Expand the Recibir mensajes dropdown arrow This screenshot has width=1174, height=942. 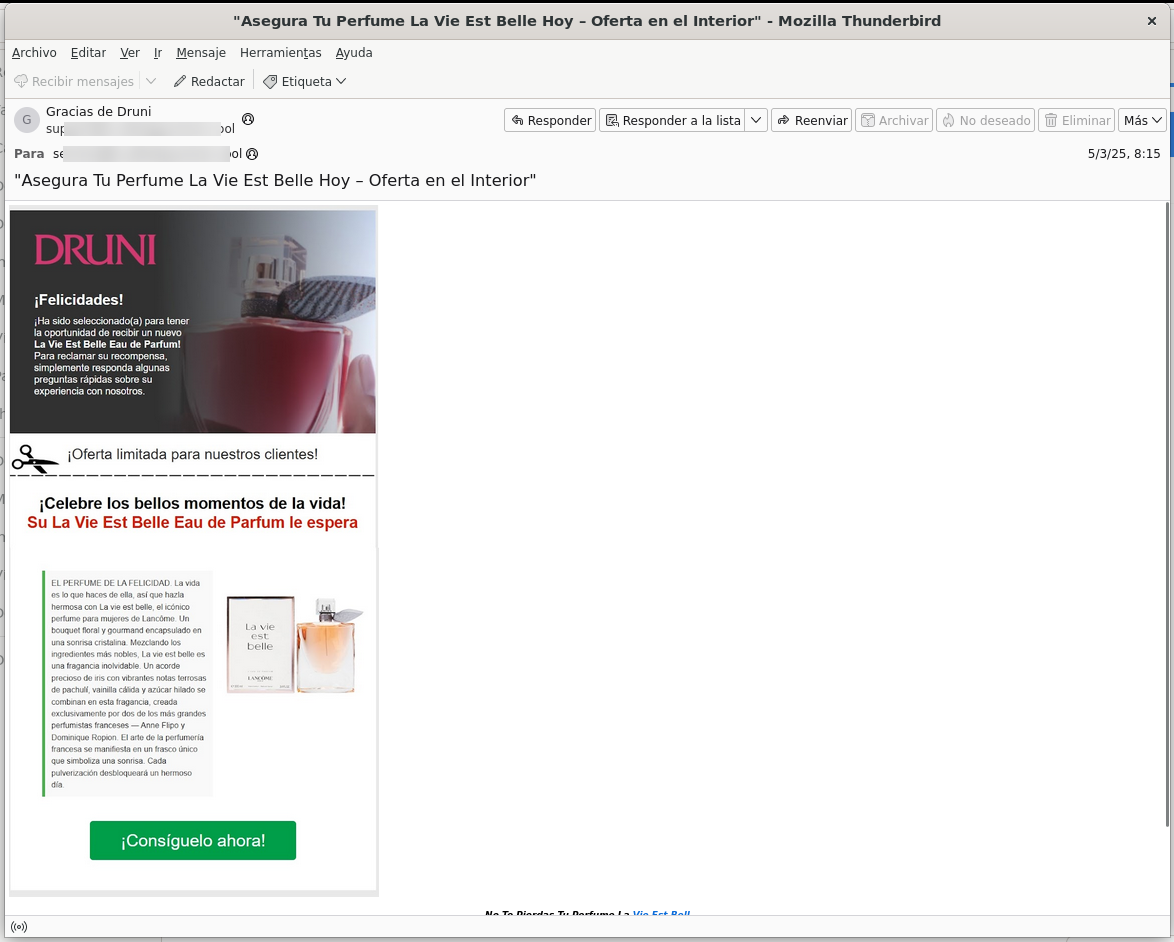(151, 81)
